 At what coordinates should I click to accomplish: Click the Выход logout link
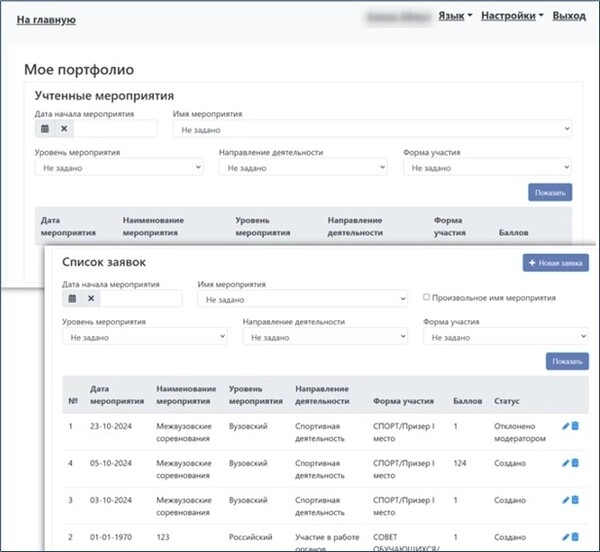(x=569, y=16)
